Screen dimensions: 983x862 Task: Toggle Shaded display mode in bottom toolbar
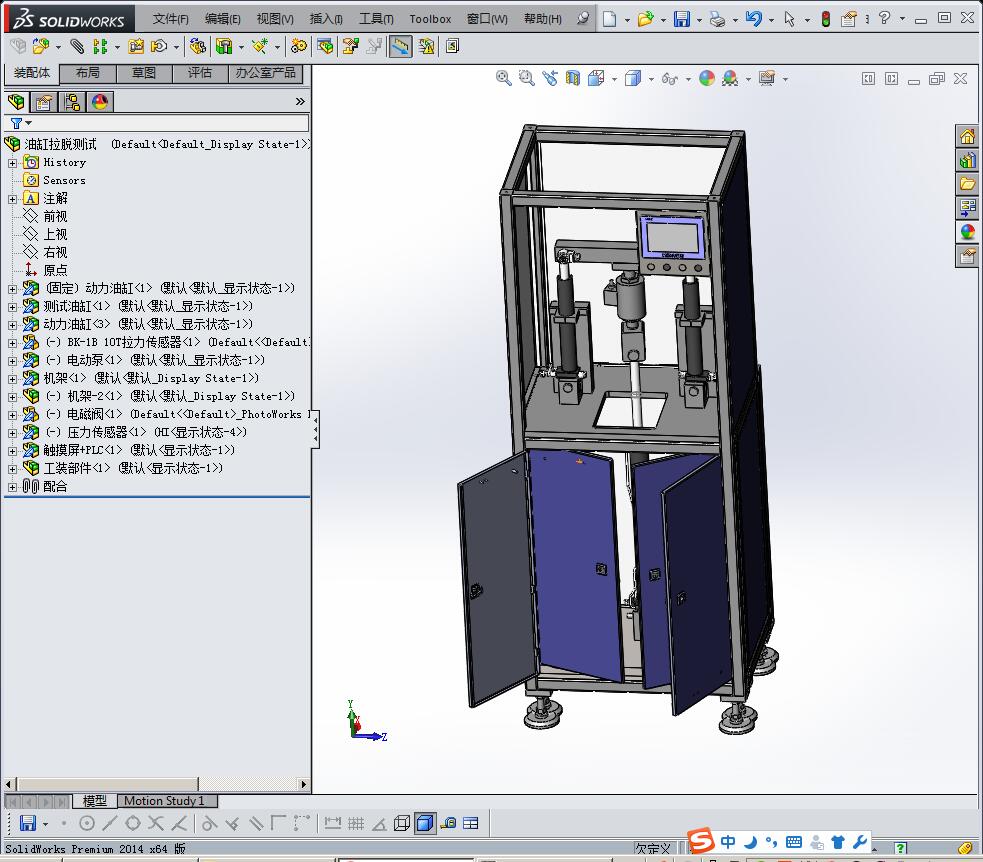point(425,823)
